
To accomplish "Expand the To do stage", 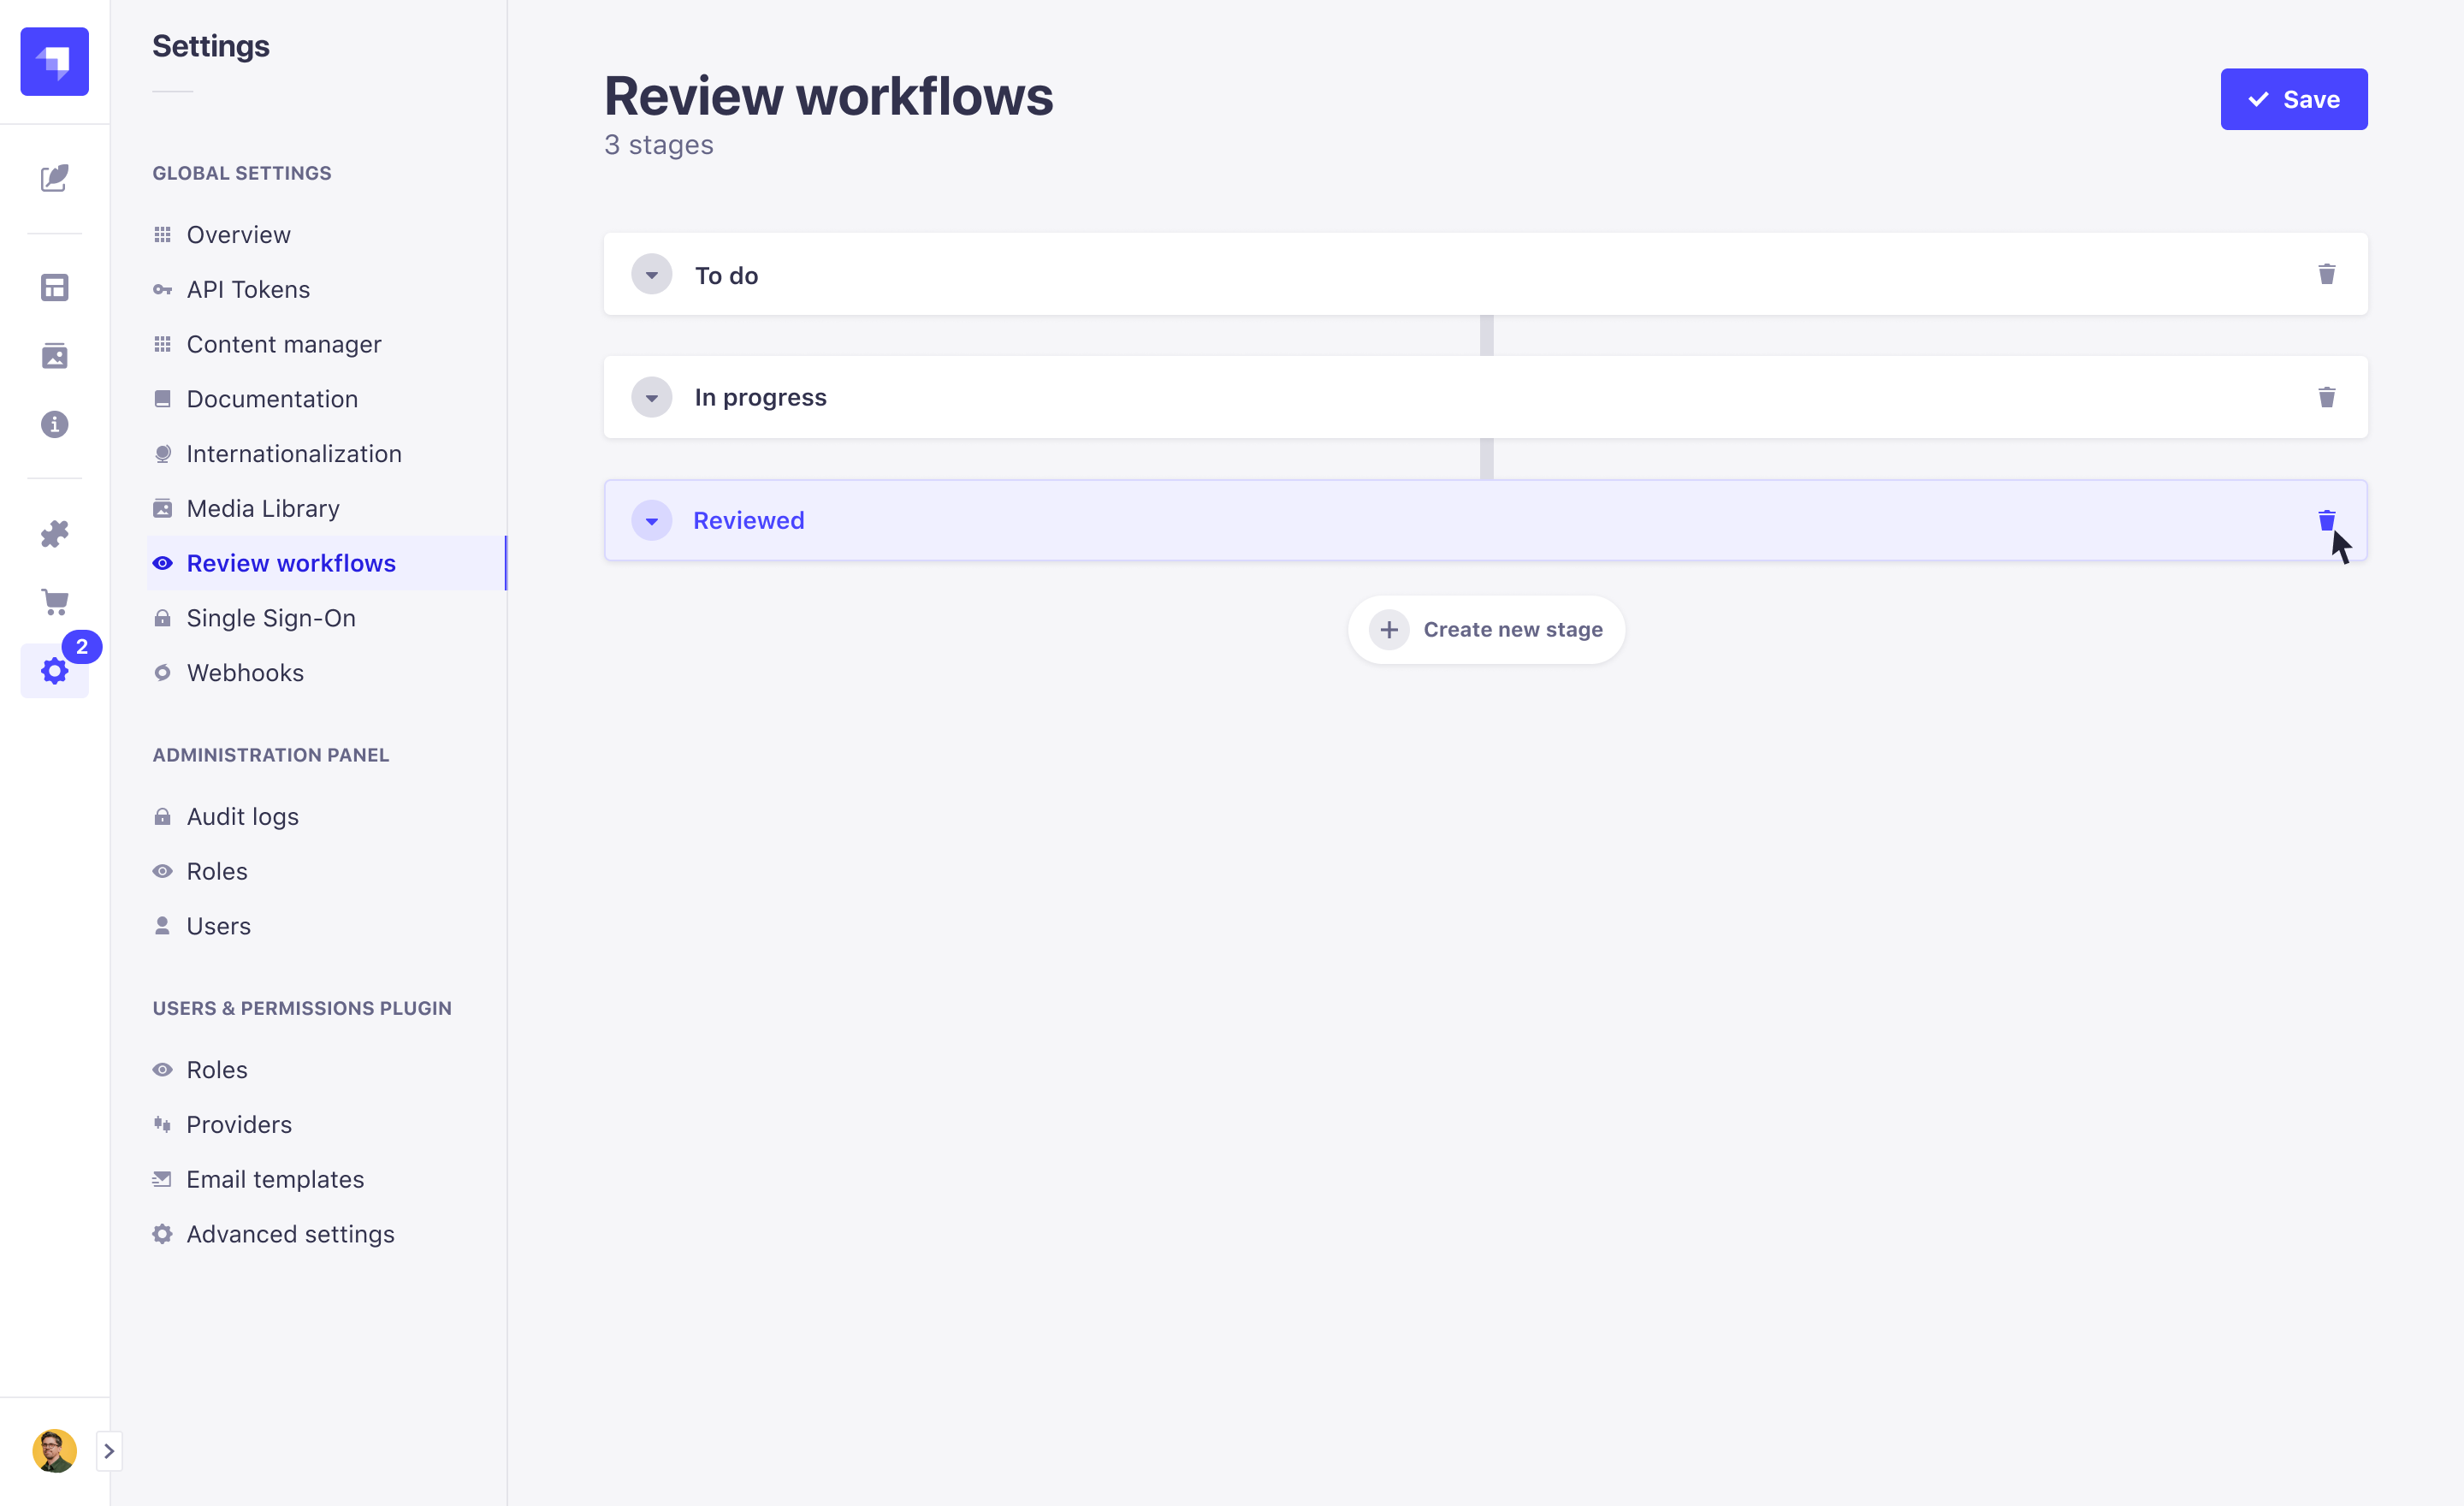I will [651, 274].
